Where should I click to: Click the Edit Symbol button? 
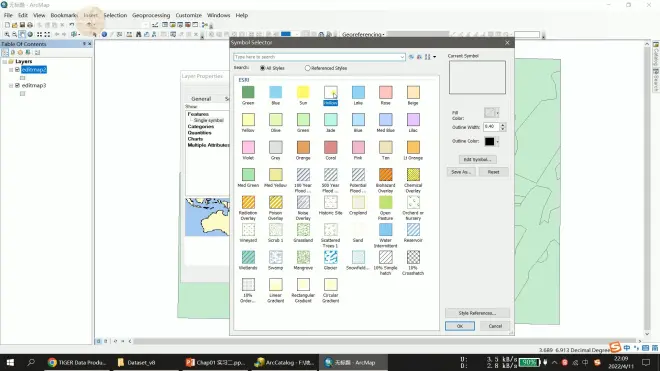coord(477,160)
